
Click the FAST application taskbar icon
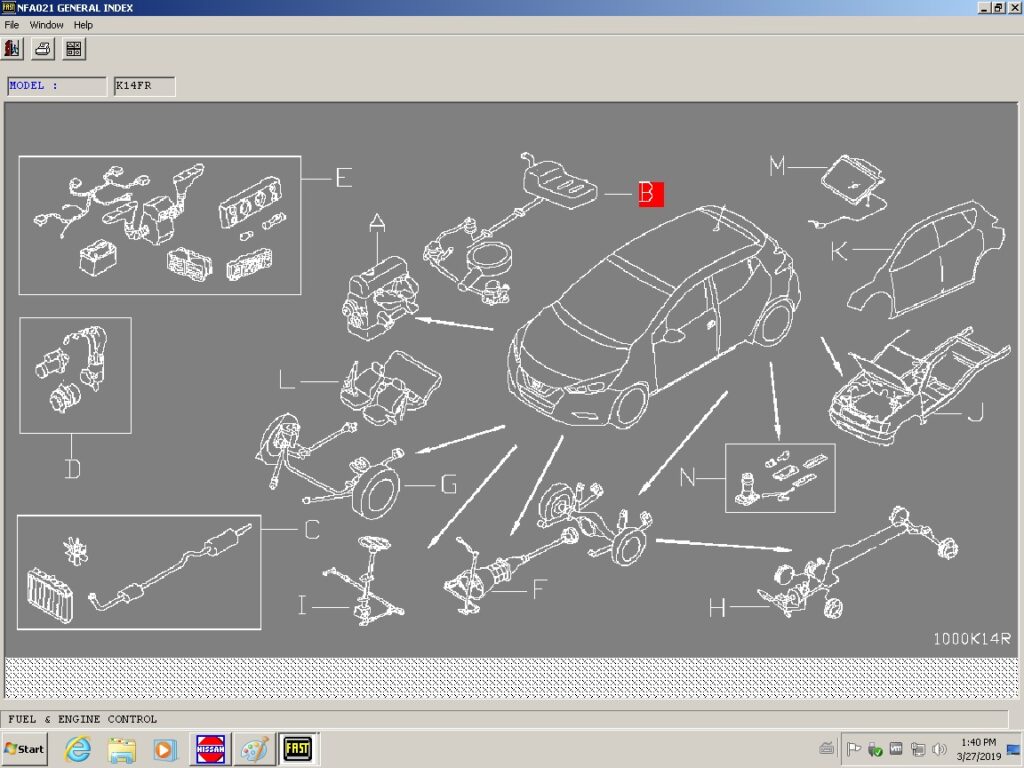pyautogui.click(x=297, y=748)
